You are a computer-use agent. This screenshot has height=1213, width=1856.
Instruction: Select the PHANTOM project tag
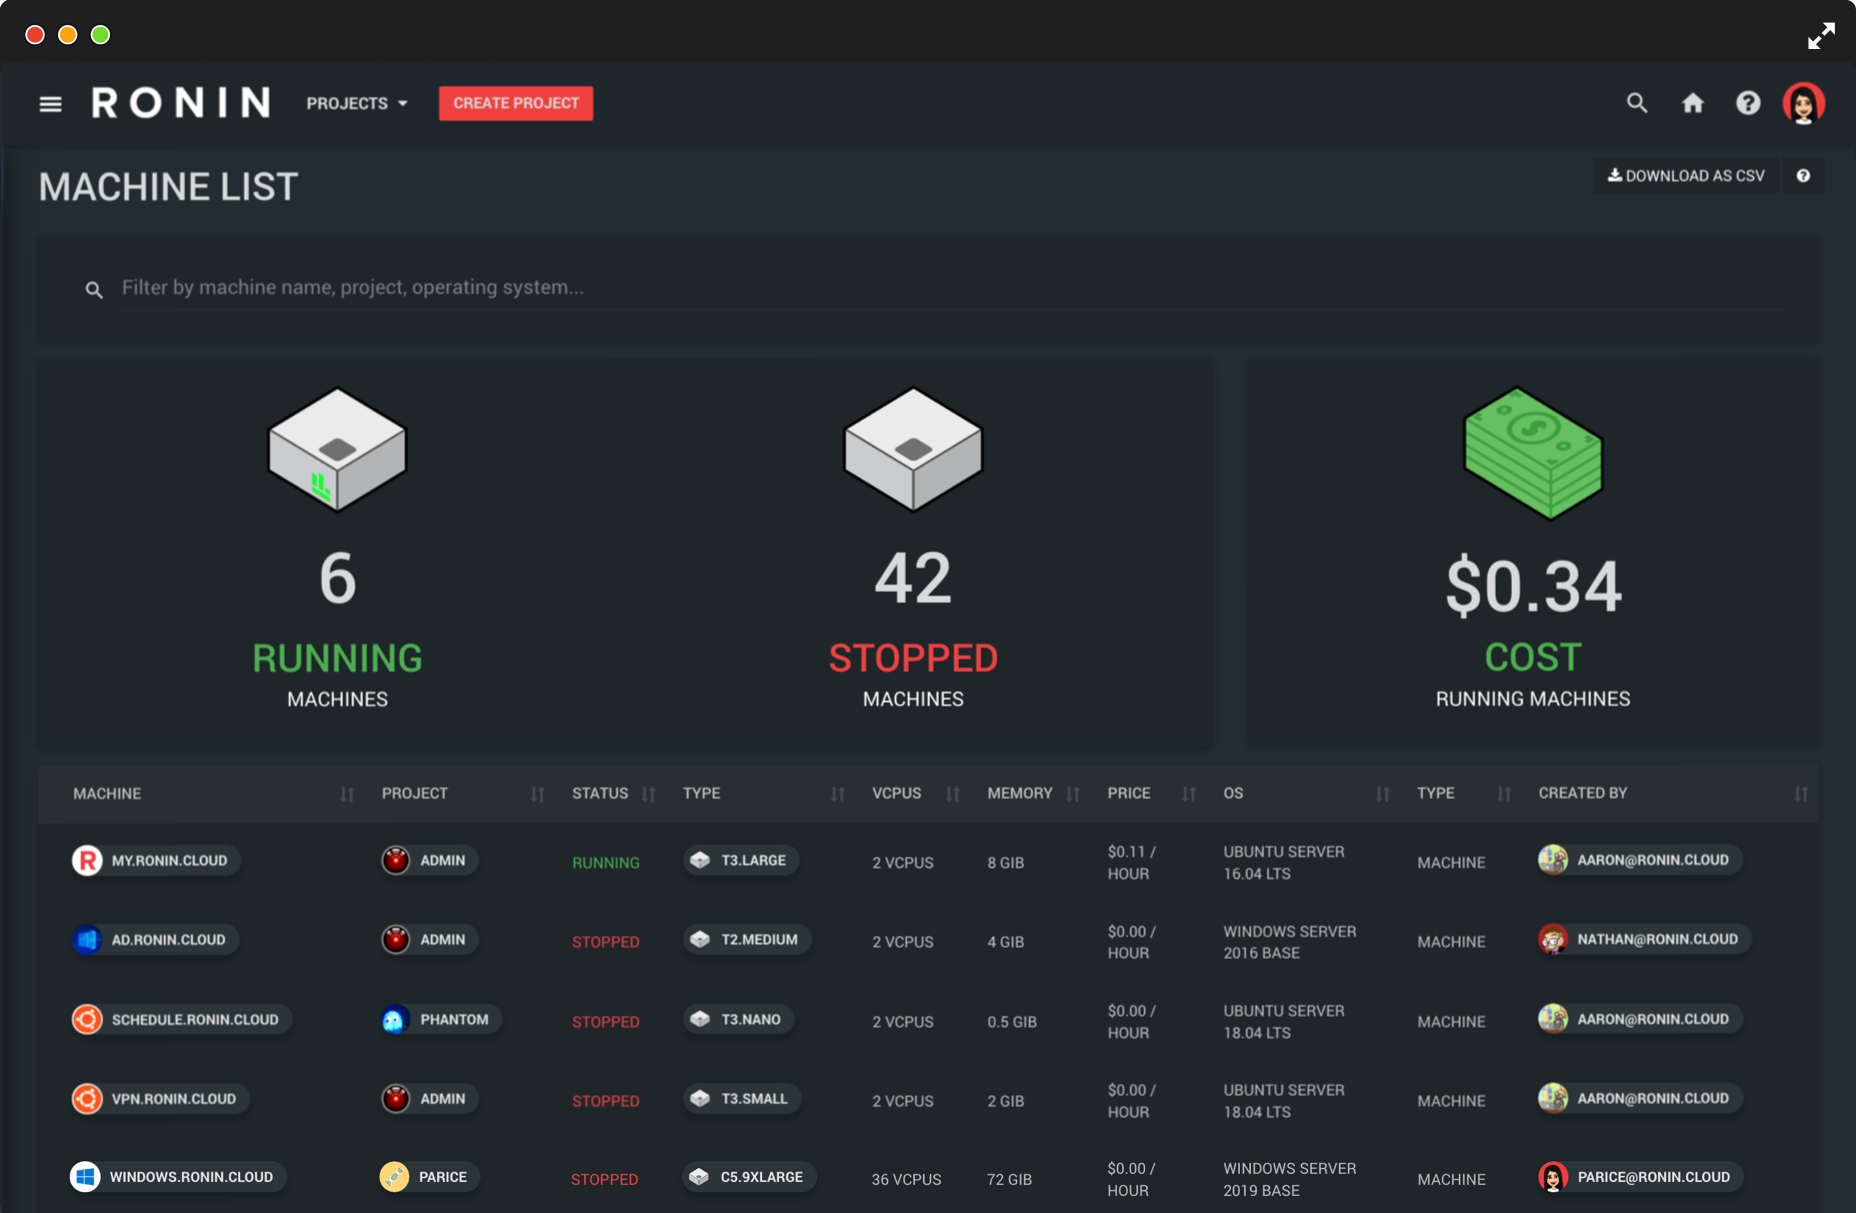point(441,1019)
